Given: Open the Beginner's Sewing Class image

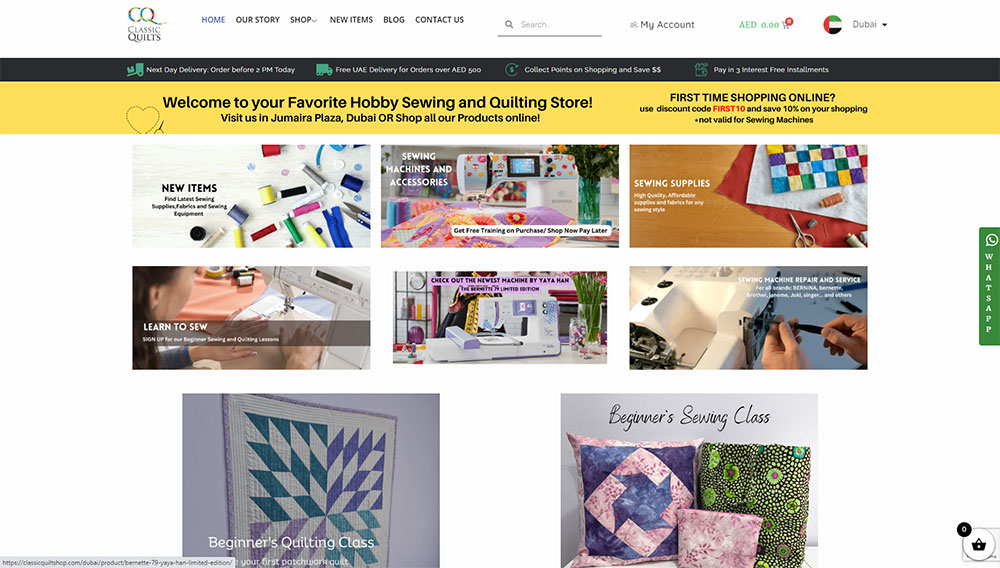Looking at the screenshot, I should pos(689,481).
